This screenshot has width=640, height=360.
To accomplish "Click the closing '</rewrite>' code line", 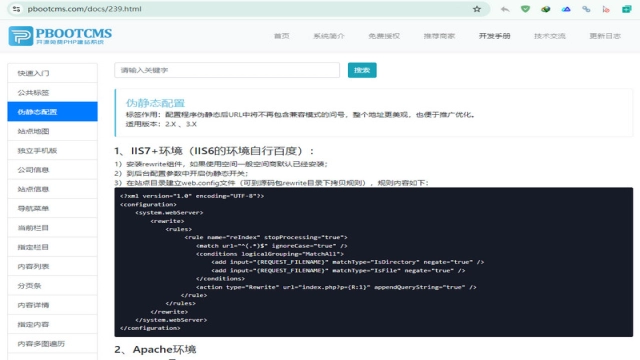I will pos(169,312).
